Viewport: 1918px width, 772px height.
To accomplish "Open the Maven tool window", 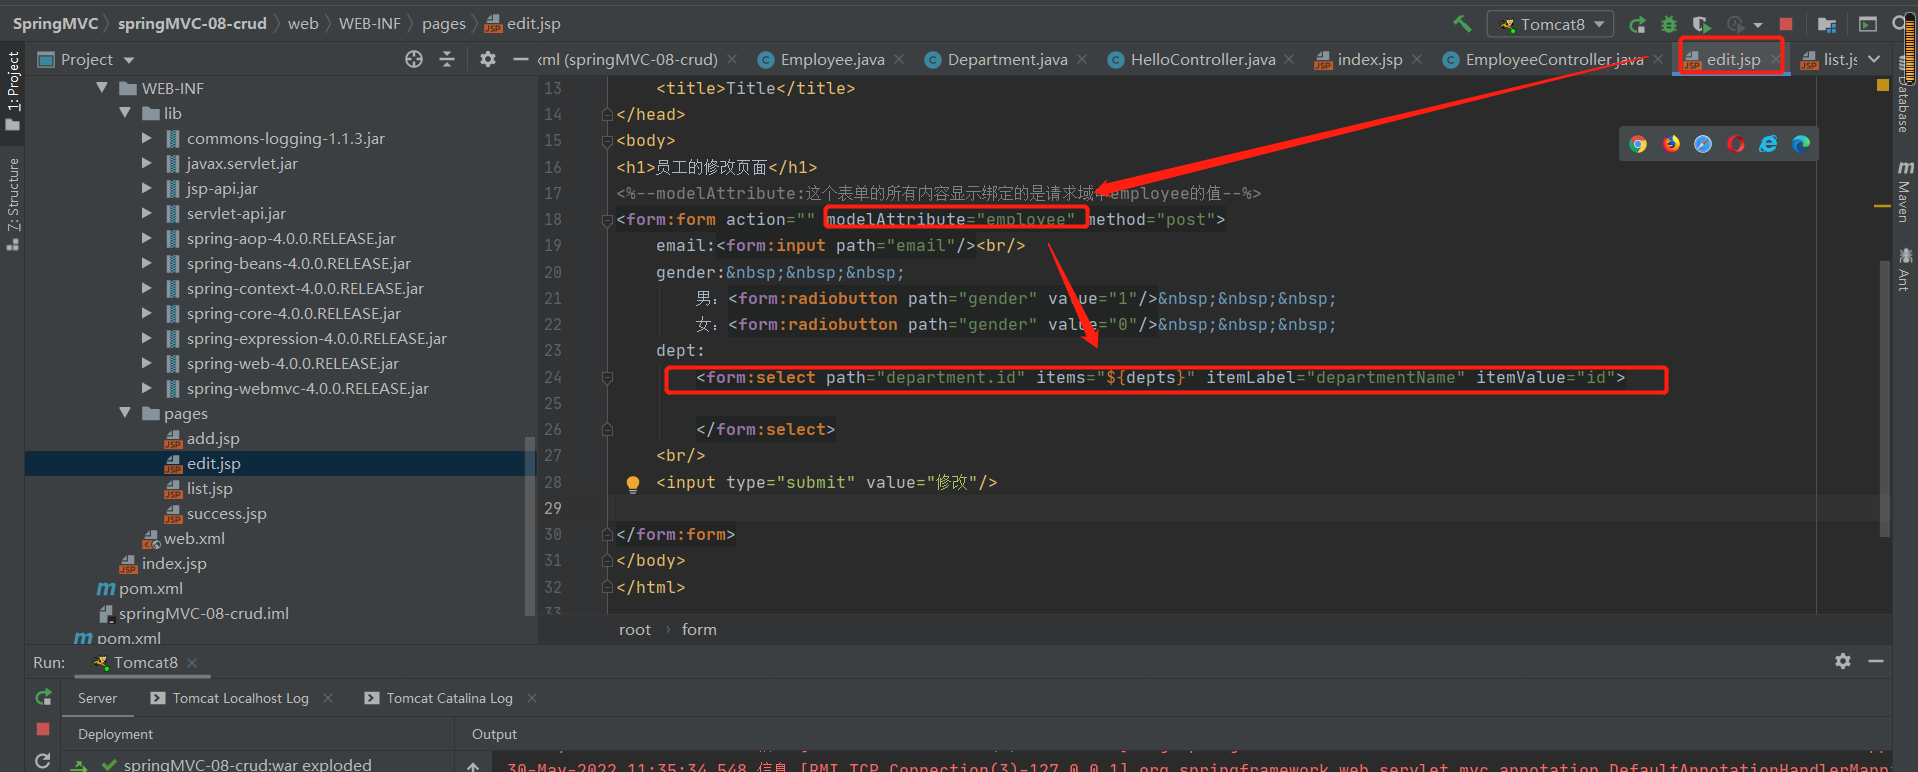I will tap(1904, 192).
